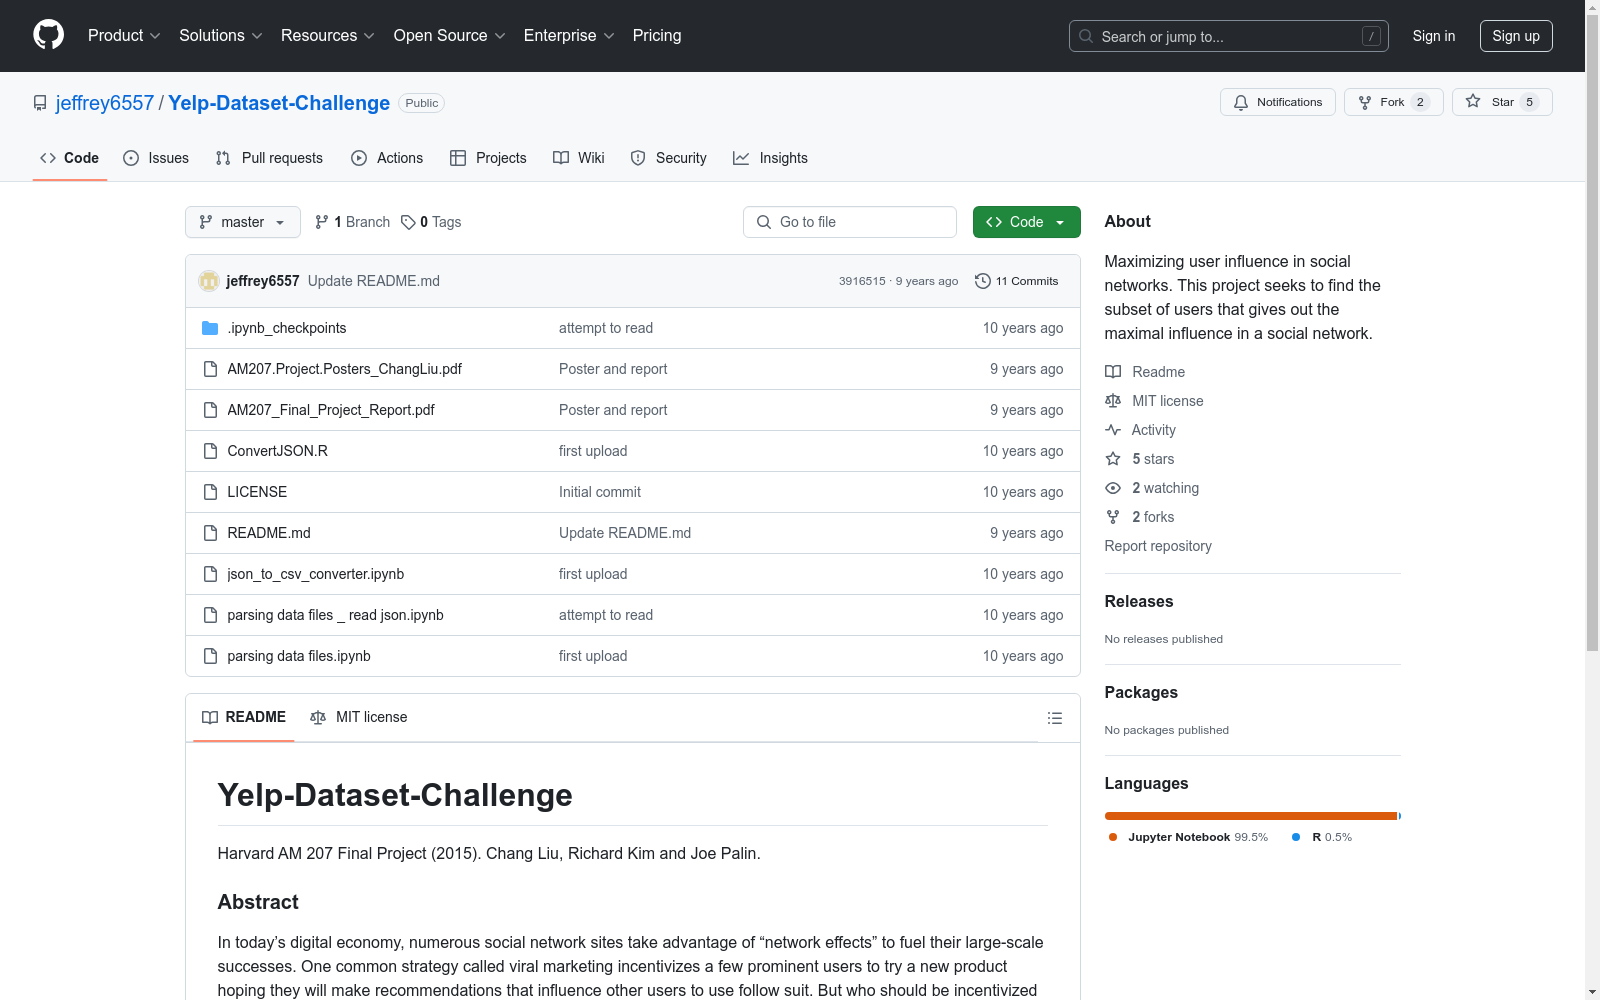The width and height of the screenshot is (1600, 1000).
Task: Expand the Resources menu
Action: pos(328,35)
